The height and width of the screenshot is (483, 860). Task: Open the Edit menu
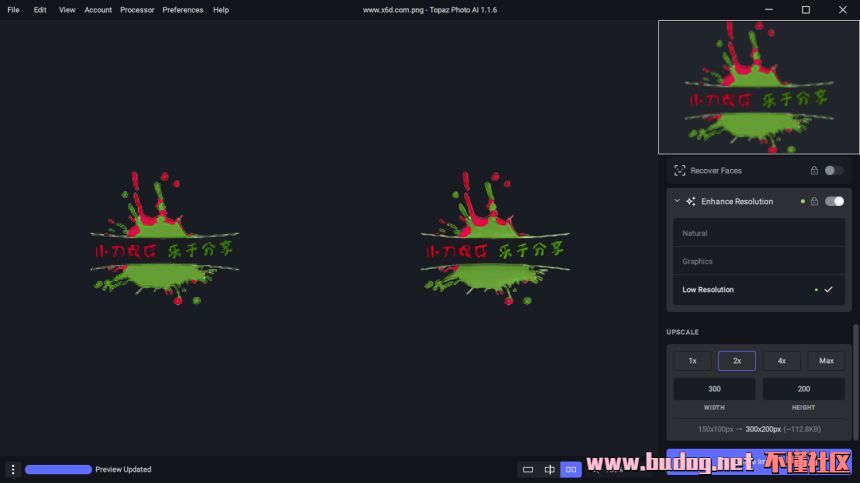(39, 10)
